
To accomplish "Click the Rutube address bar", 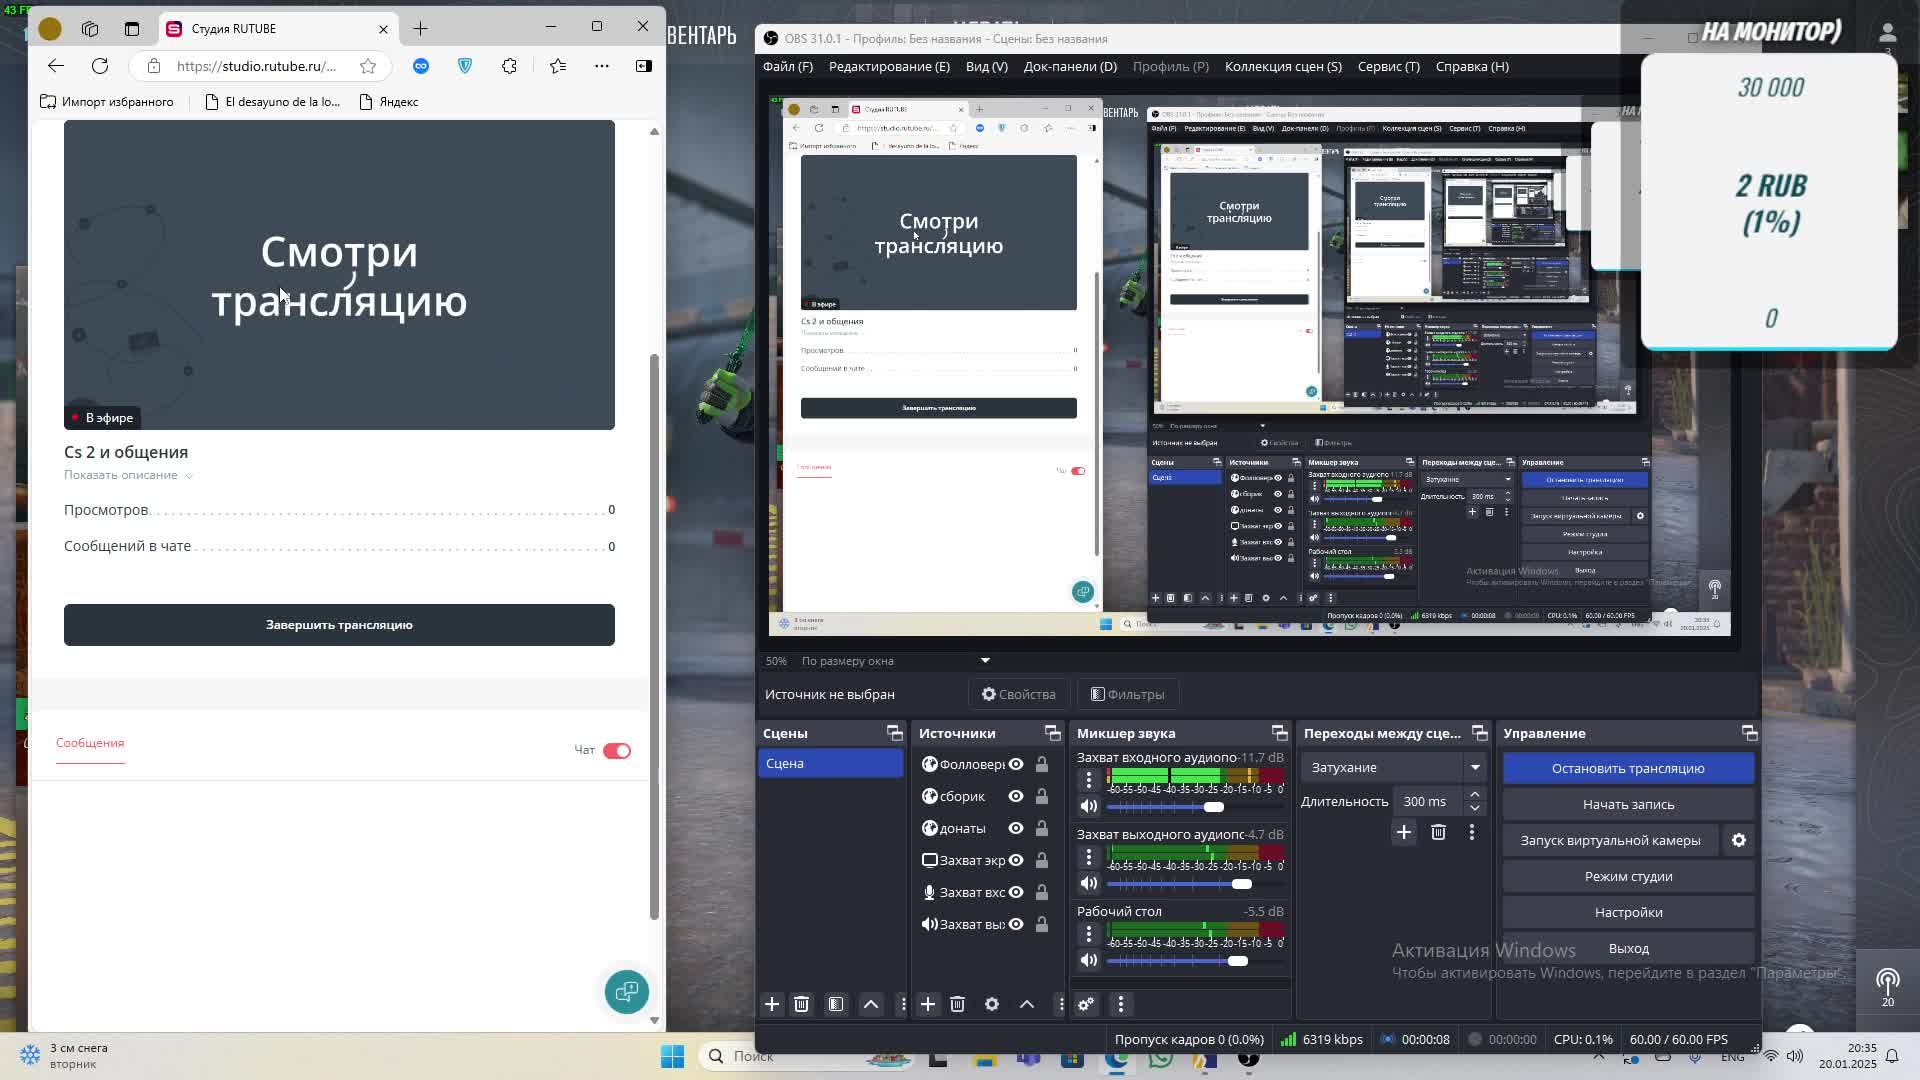I will pos(256,66).
